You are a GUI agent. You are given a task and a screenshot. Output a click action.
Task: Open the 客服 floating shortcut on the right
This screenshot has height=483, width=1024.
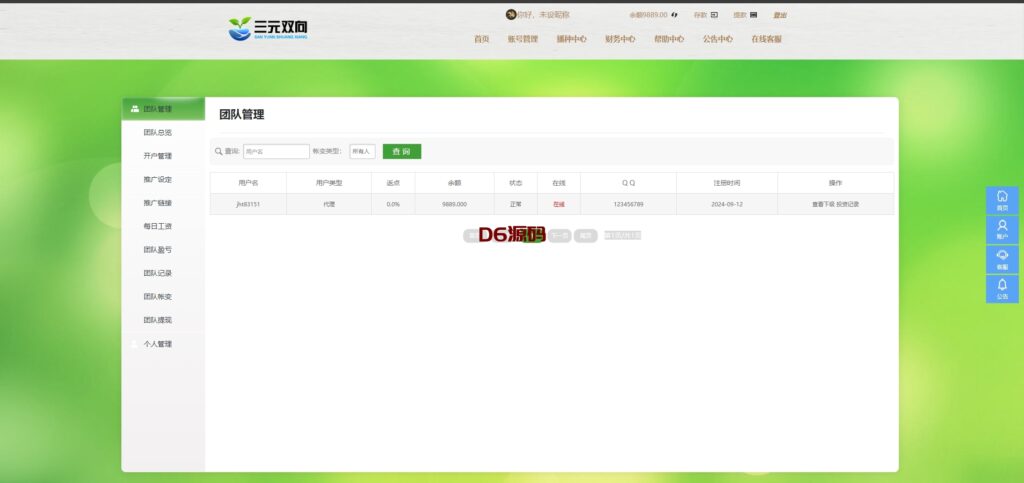1002,259
